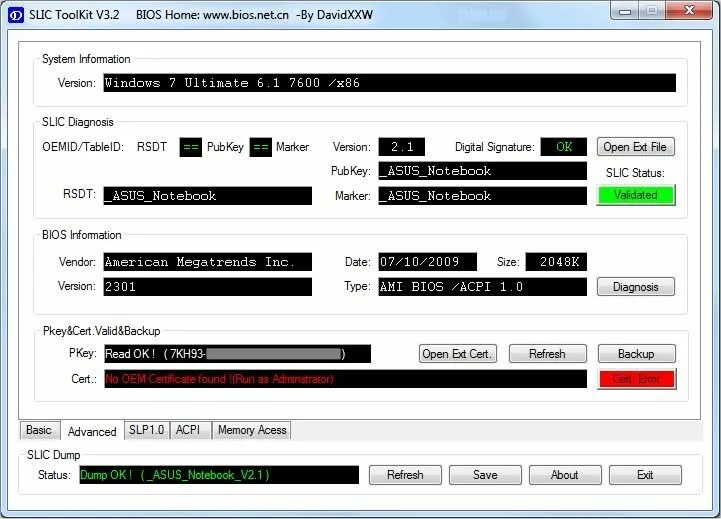
Task: Click the Marker field showing _ASUS_Notebook
Action: click(x=482, y=196)
